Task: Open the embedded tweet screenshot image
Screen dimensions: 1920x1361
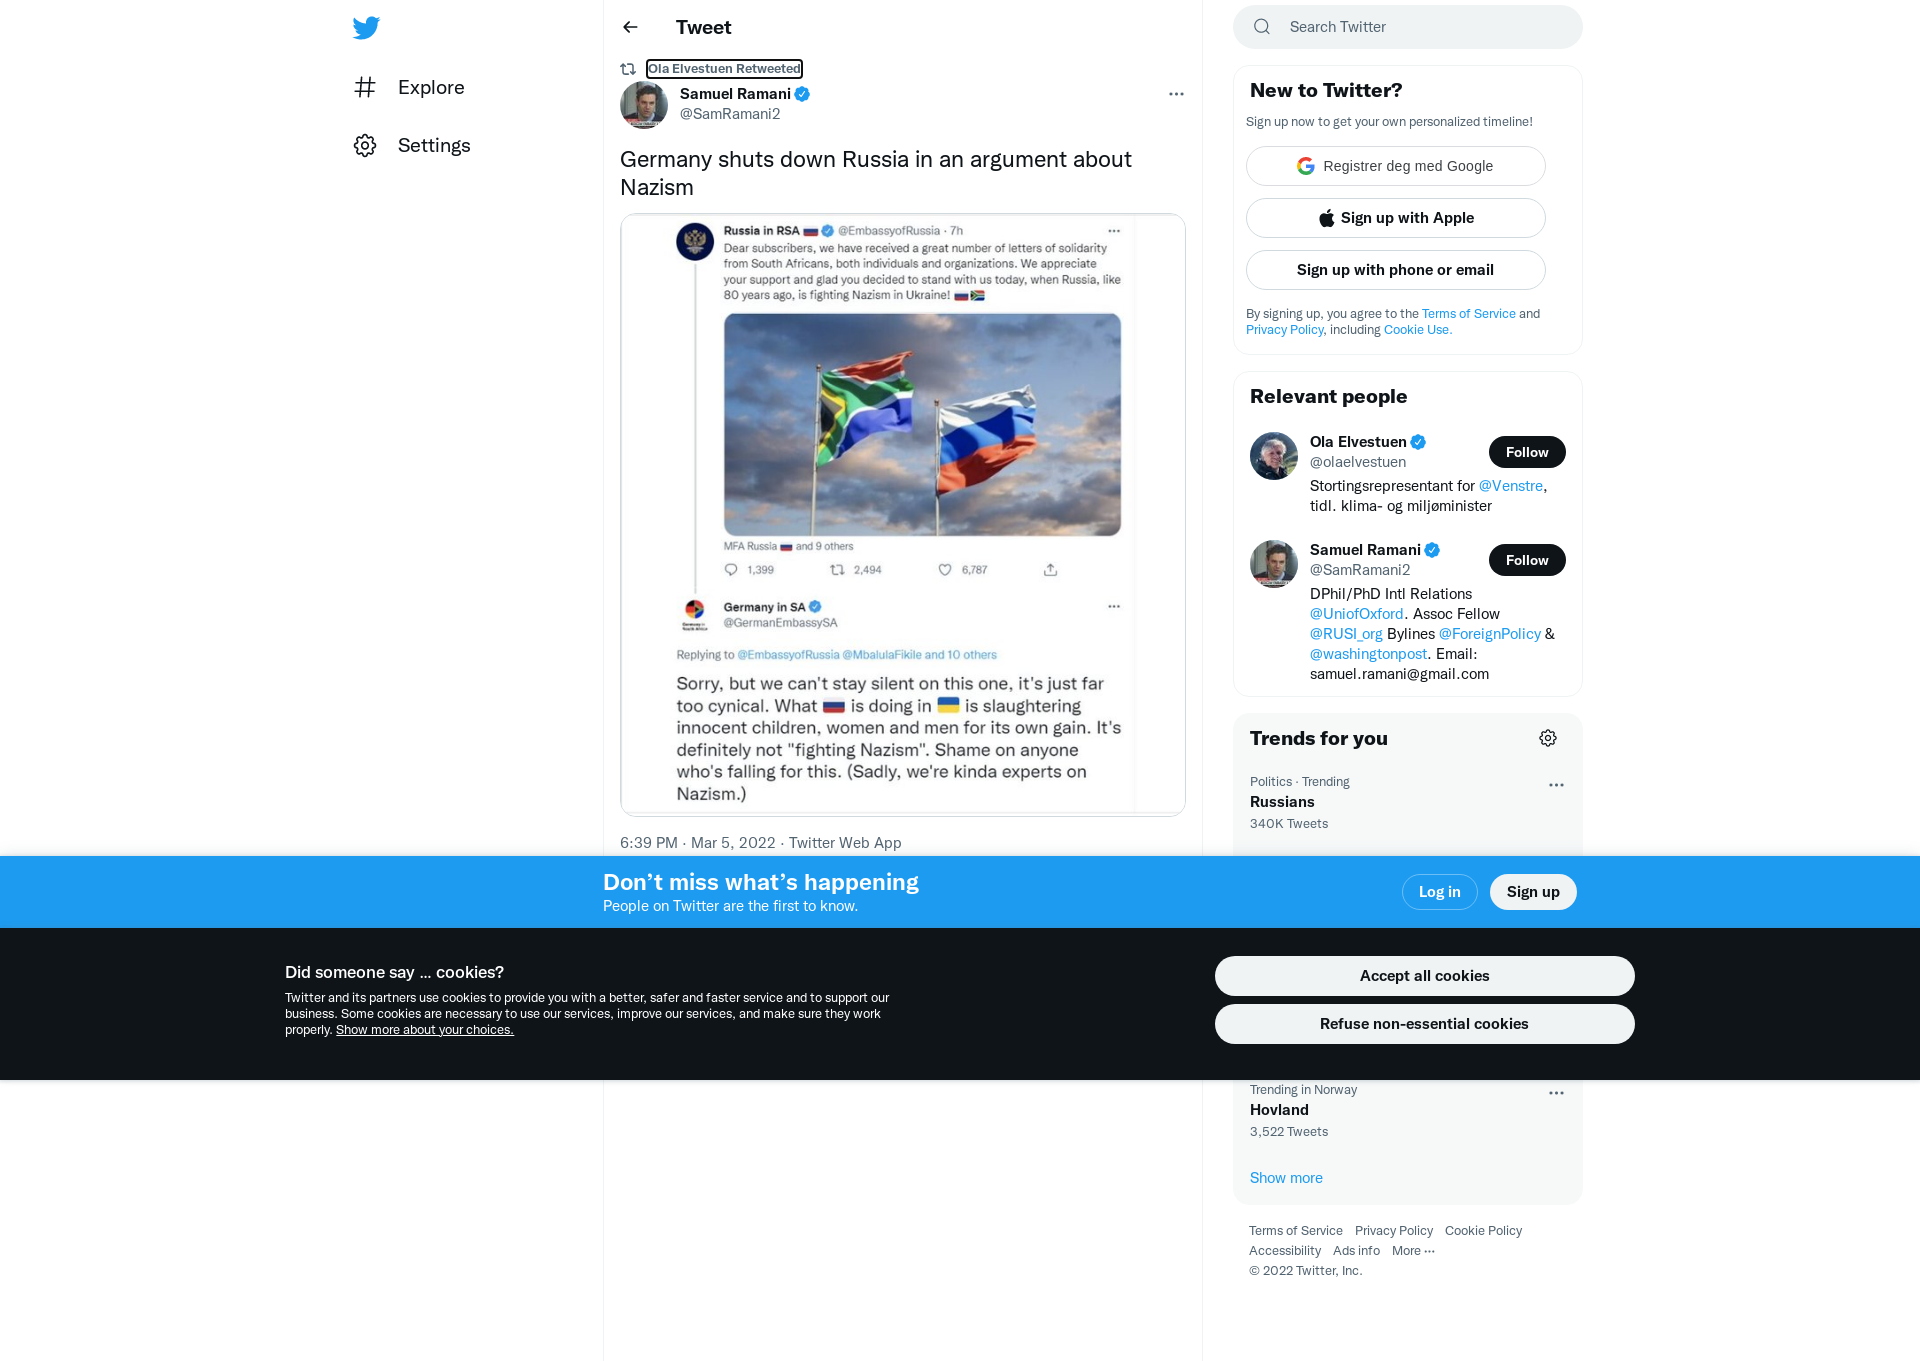Action: 902,514
